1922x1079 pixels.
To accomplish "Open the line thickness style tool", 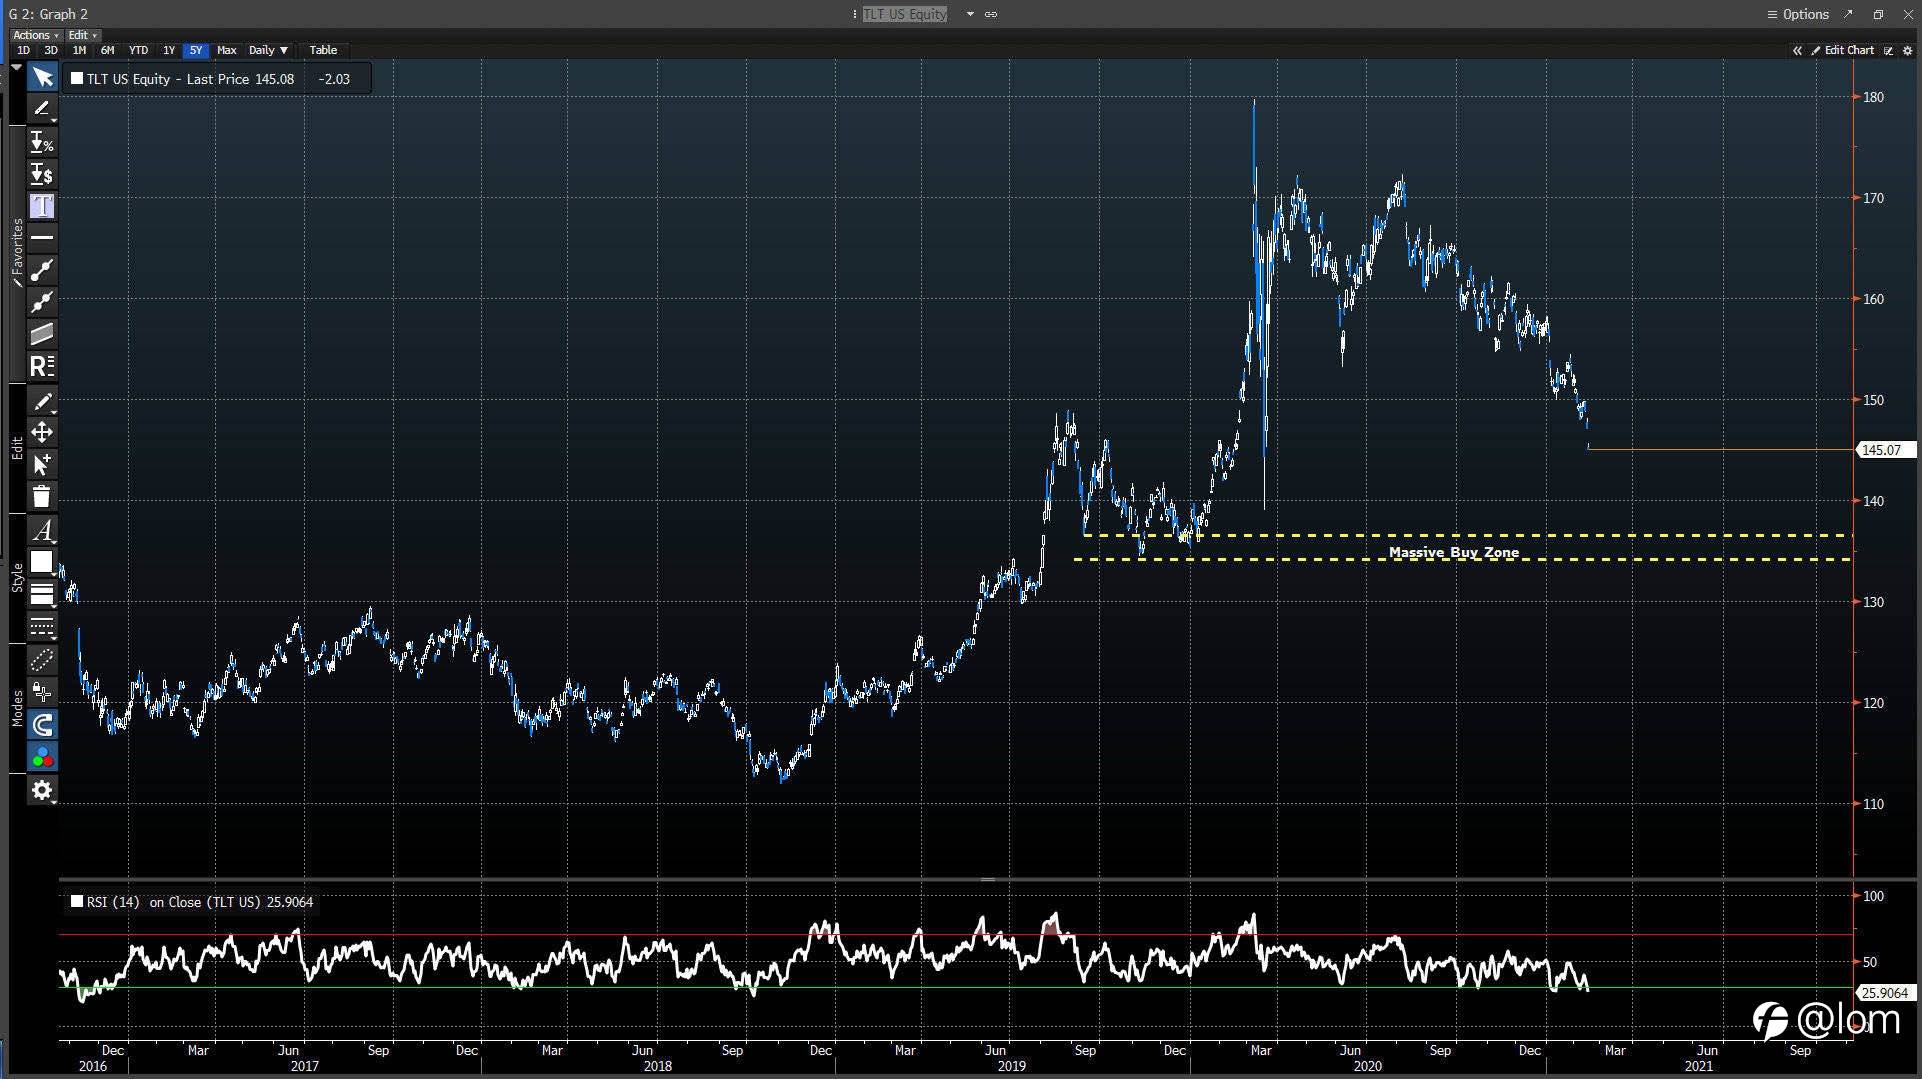I will point(42,595).
